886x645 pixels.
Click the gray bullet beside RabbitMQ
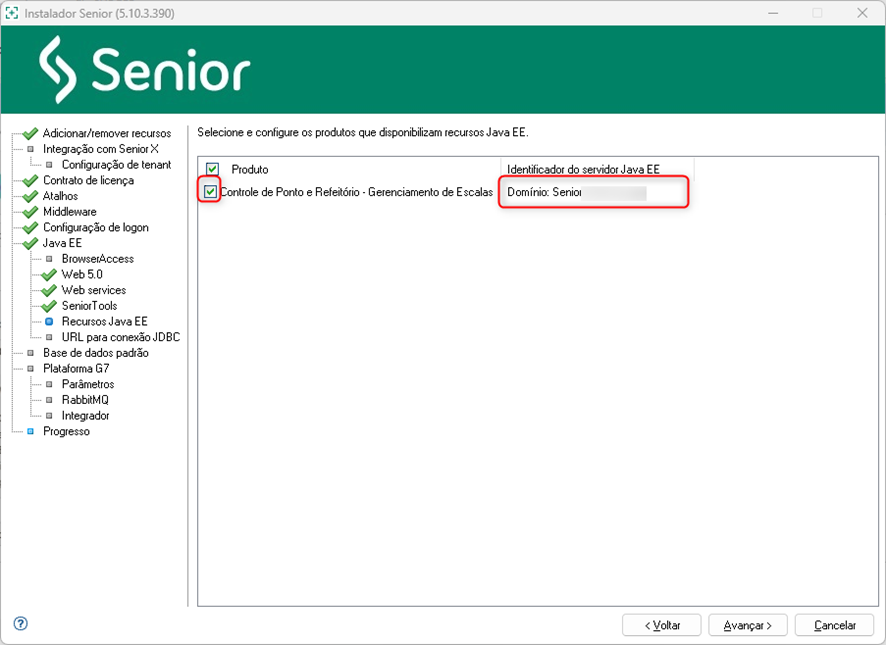(x=49, y=400)
